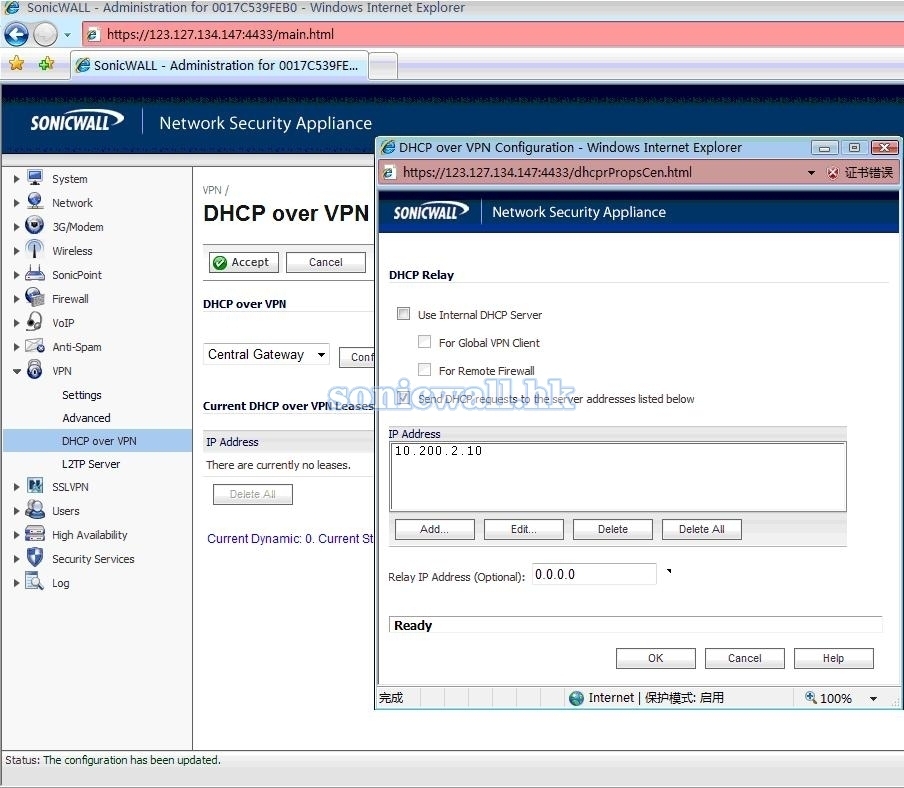This screenshot has height=788, width=904.
Task: Expand the System tree node arrow
Action: pyautogui.click(x=17, y=179)
